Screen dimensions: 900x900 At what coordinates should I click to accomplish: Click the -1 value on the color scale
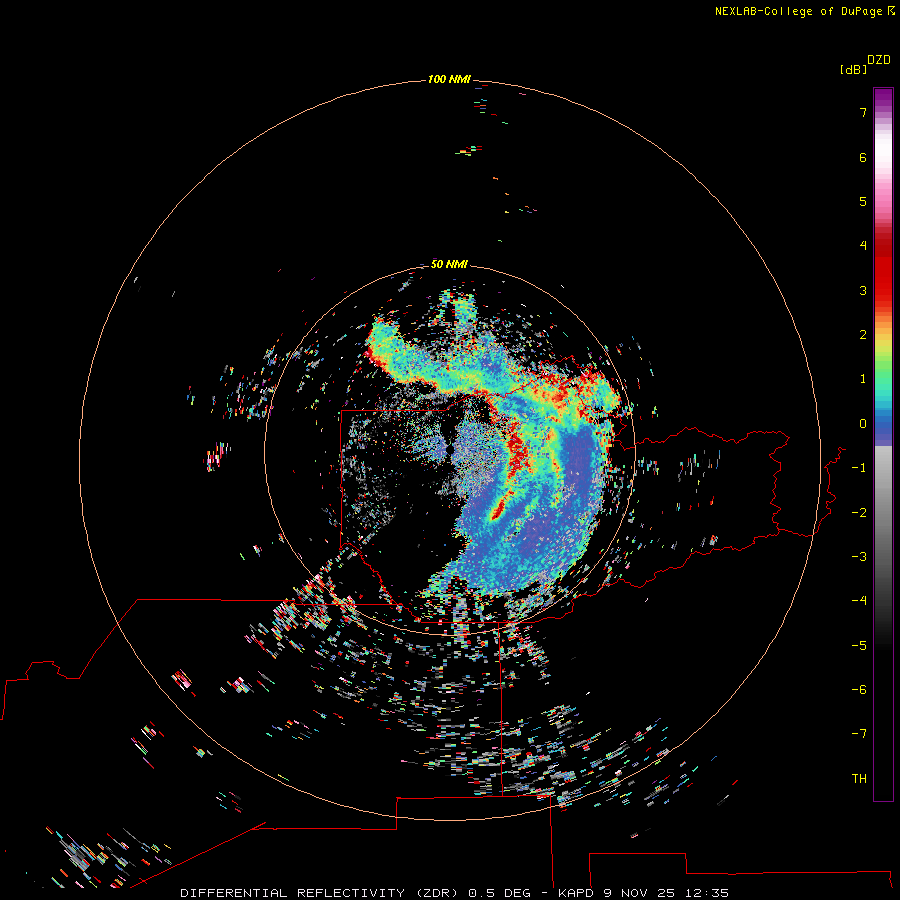(x=859, y=468)
